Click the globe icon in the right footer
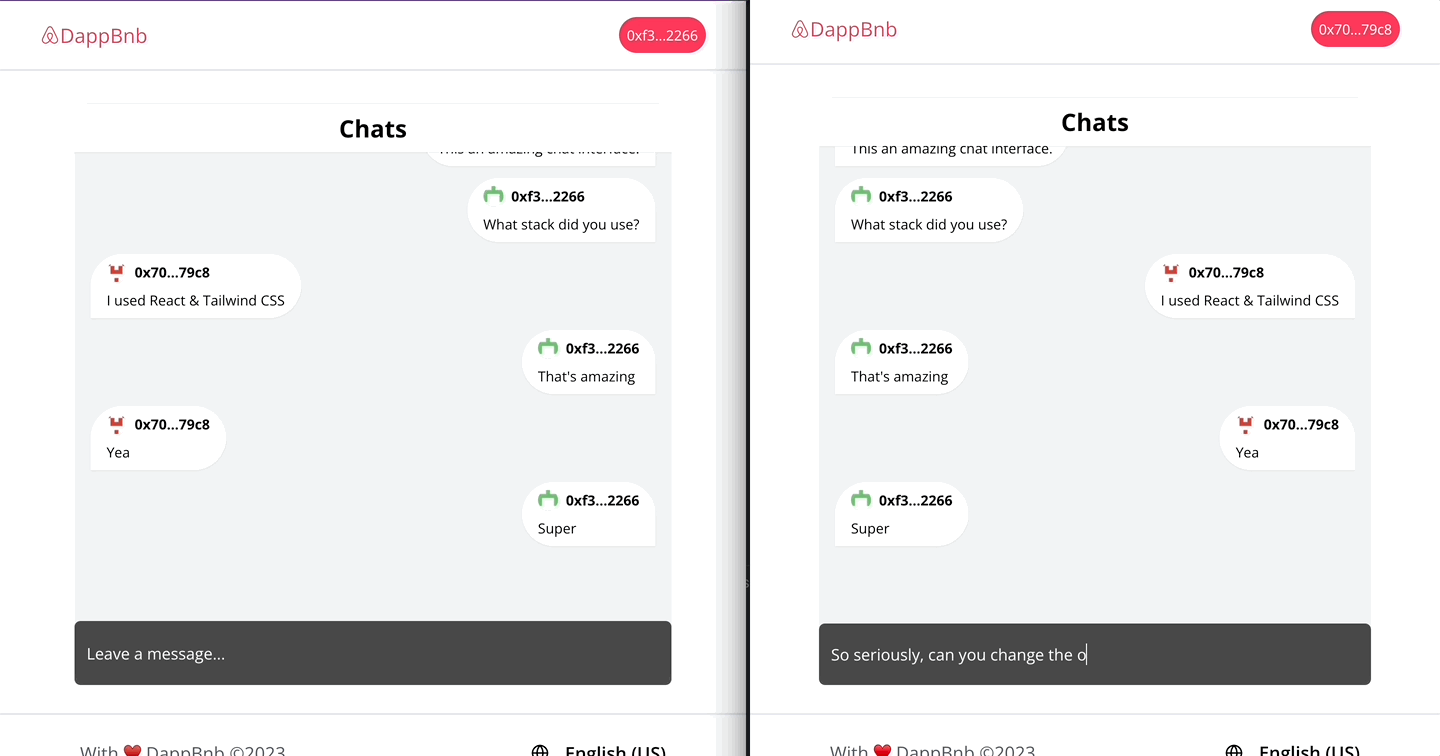1440x756 pixels. coord(1234,750)
